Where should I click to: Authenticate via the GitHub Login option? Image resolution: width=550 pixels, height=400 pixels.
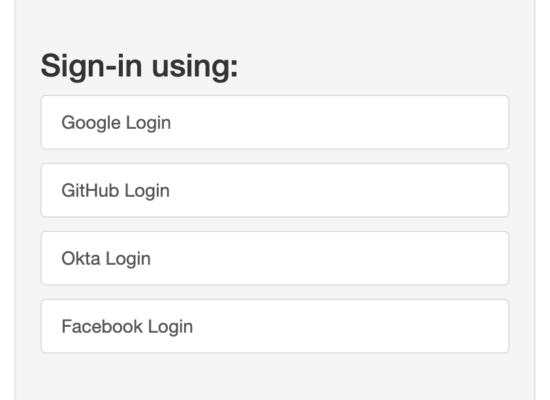[x=275, y=190]
